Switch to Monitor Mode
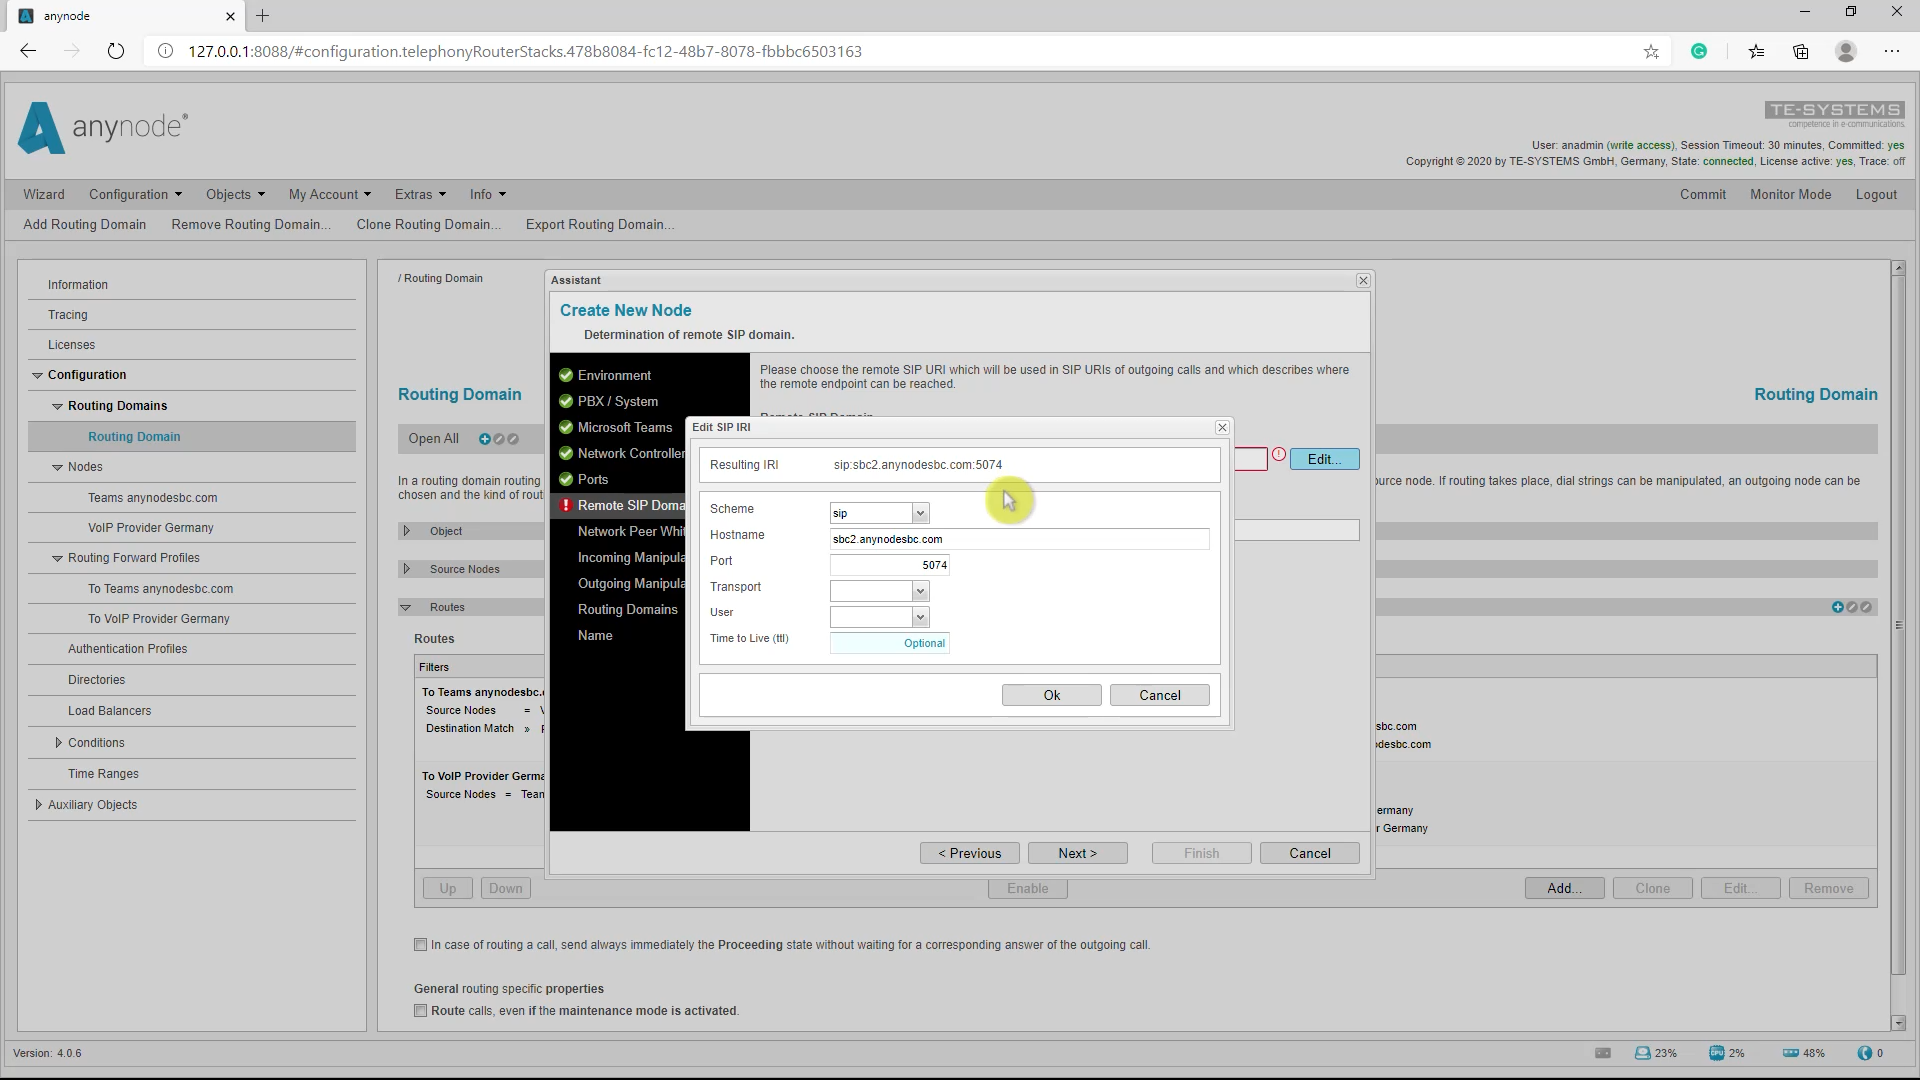 [x=1791, y=194]
